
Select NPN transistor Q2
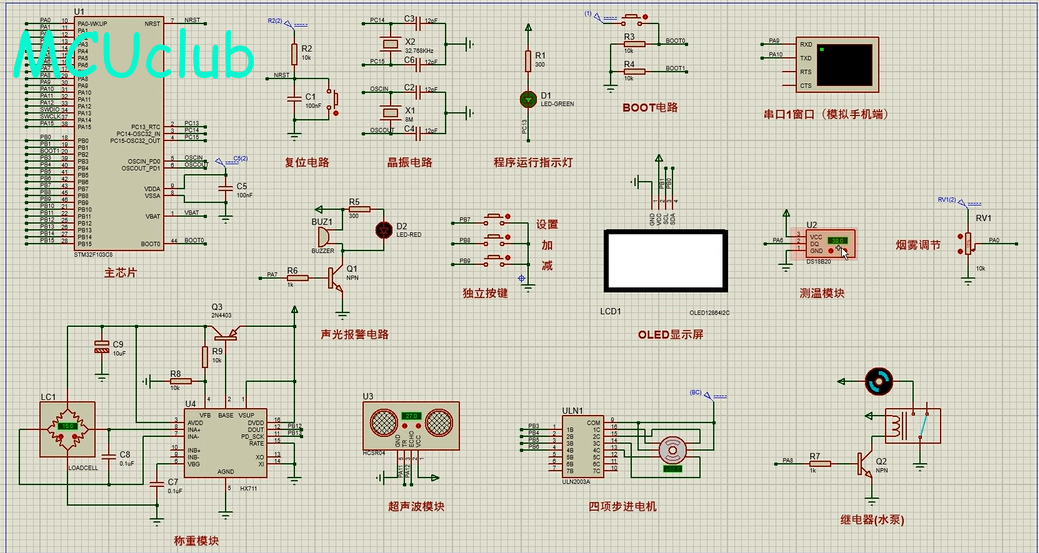pos(865,464)
